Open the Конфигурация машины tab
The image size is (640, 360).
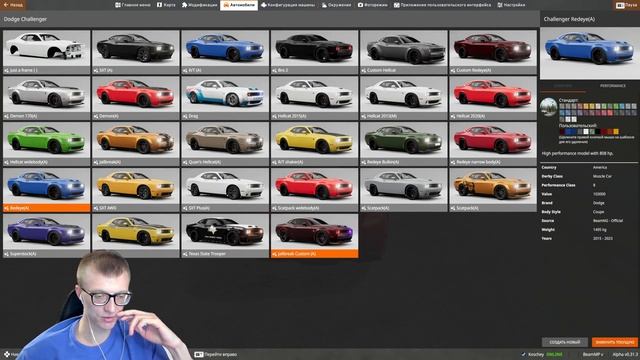coord(288,5)
